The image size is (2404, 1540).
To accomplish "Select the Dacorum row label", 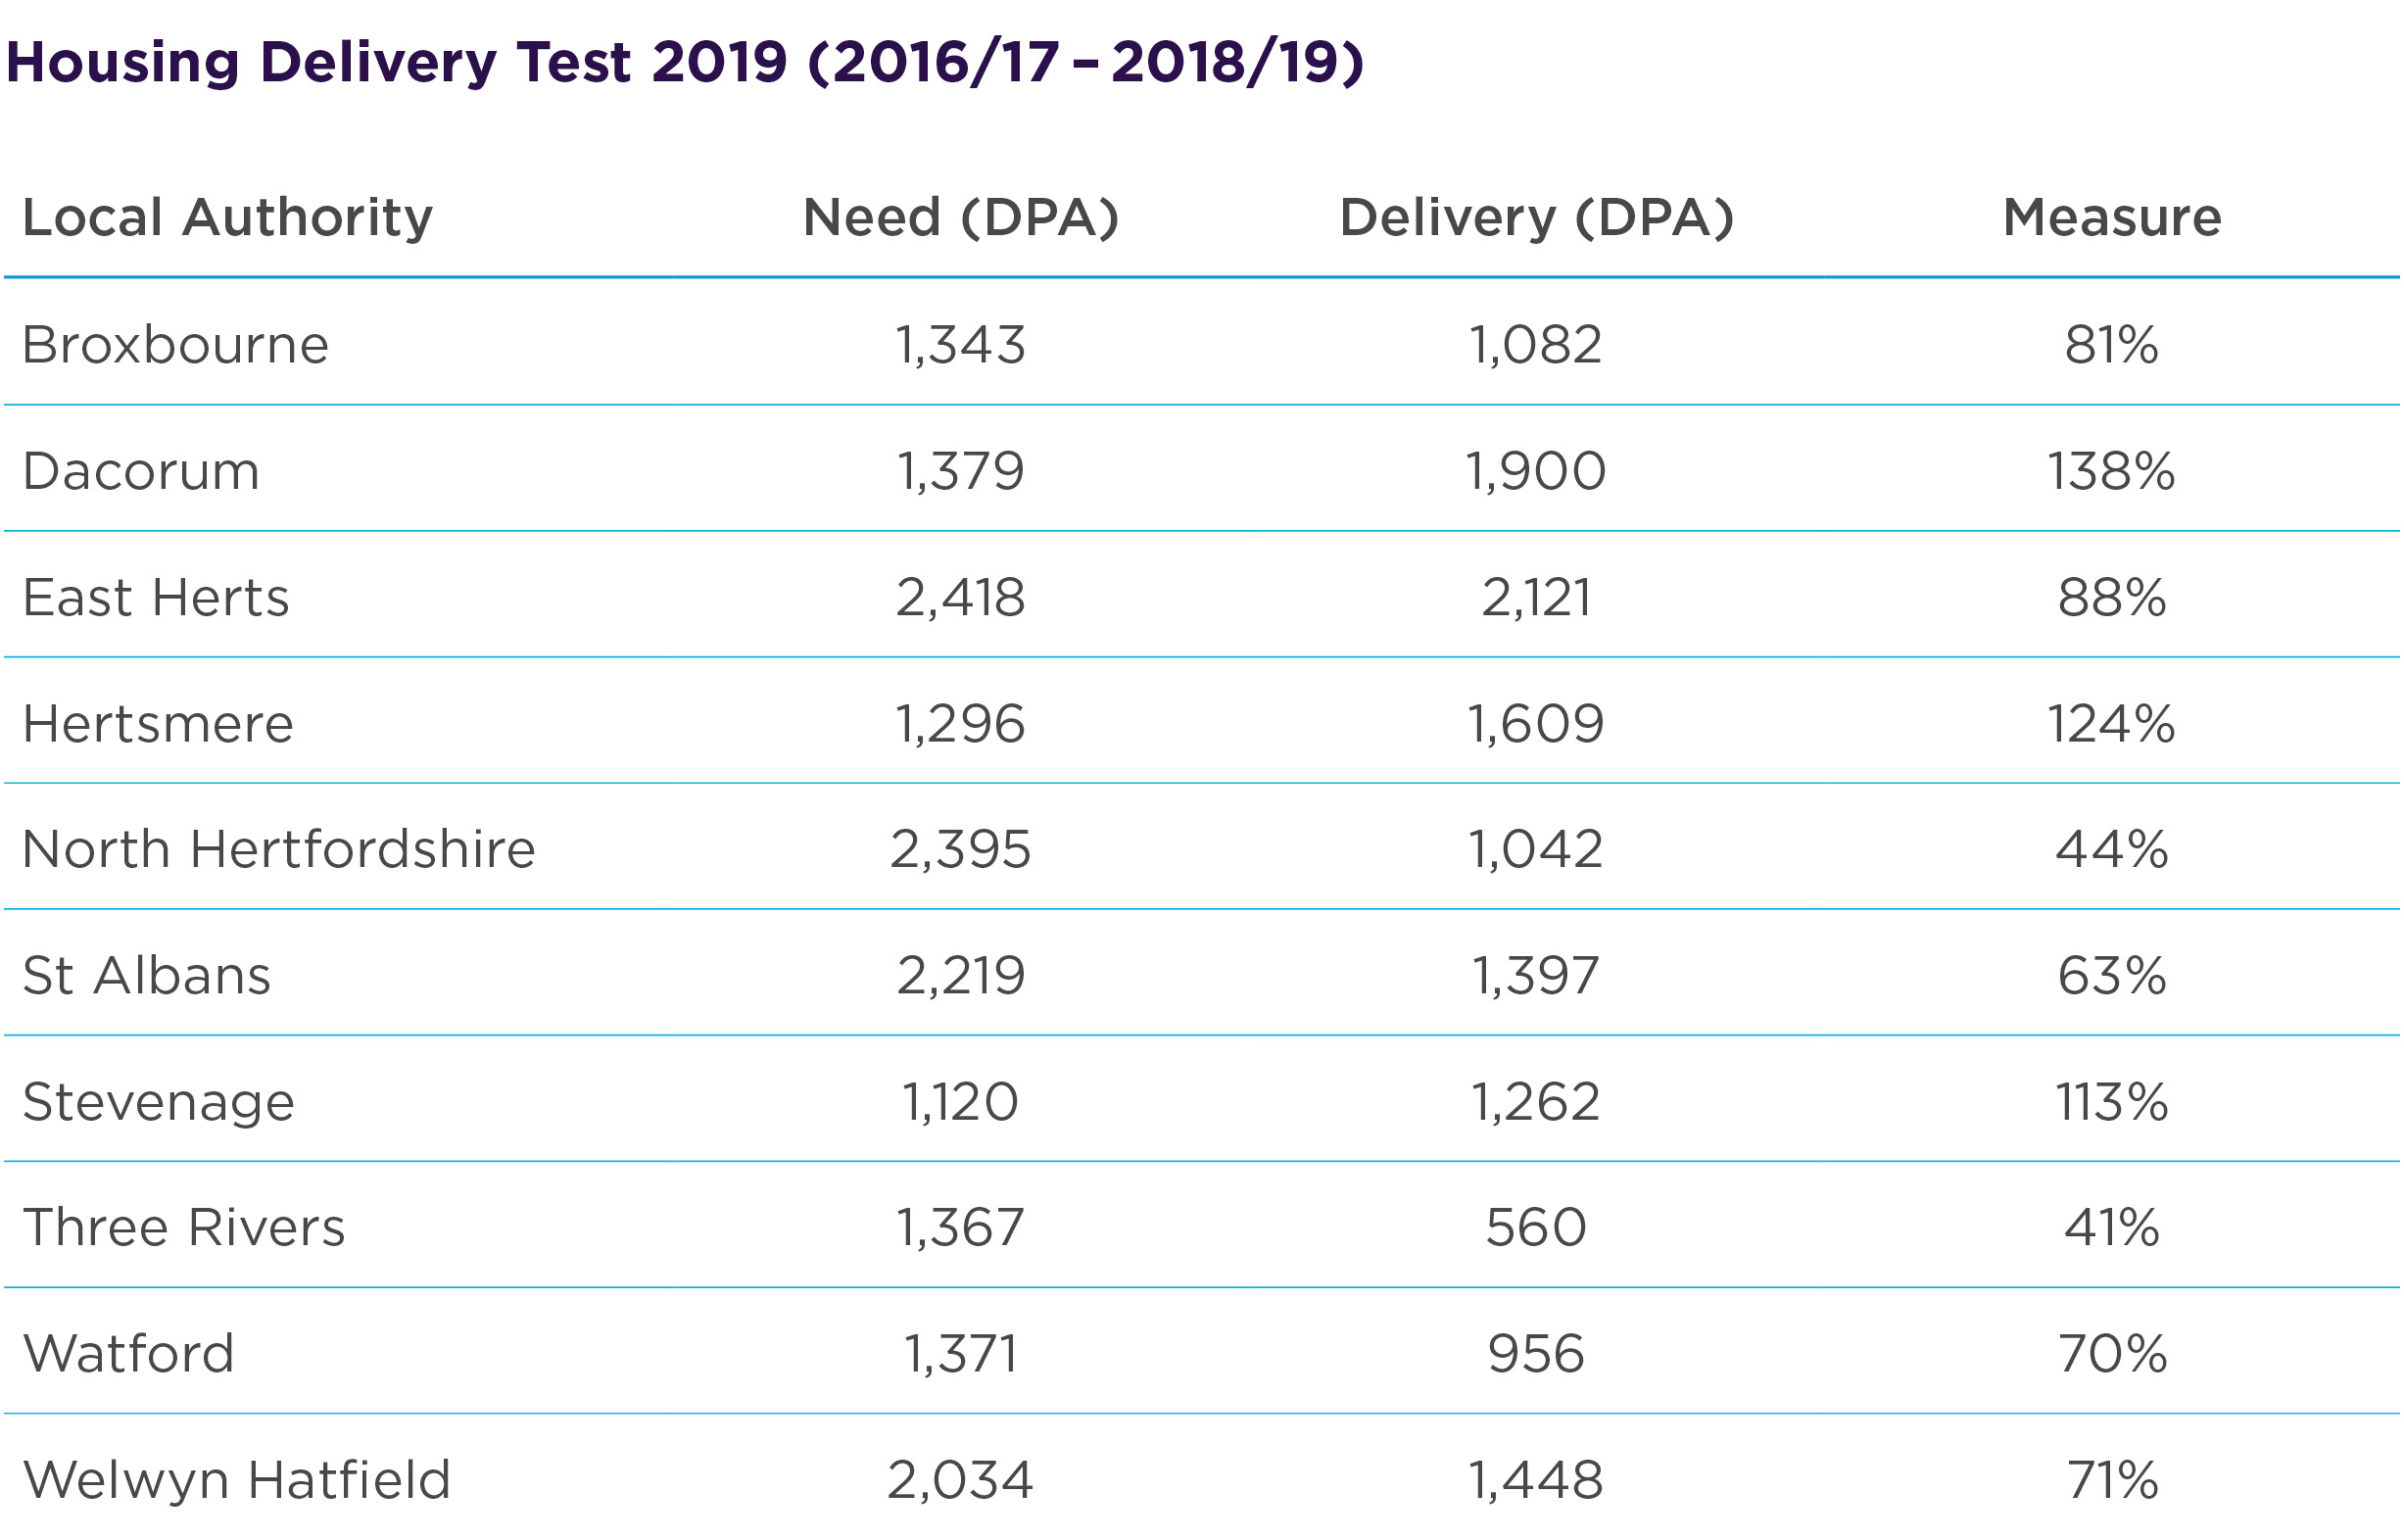I will pyautogui.click(x=141, y=471).
